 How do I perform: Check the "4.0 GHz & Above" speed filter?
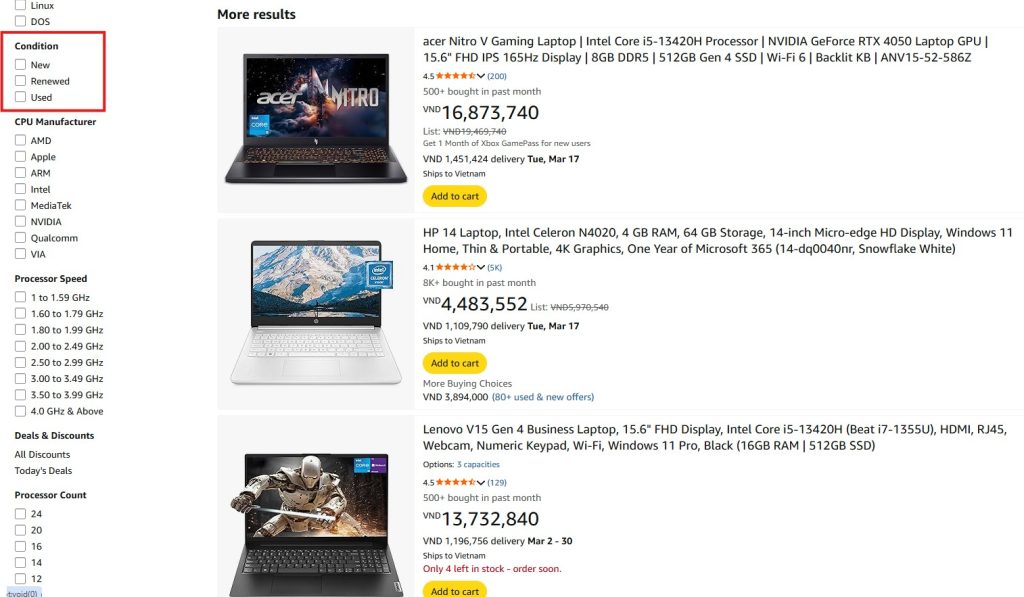[x=22, y=411]
